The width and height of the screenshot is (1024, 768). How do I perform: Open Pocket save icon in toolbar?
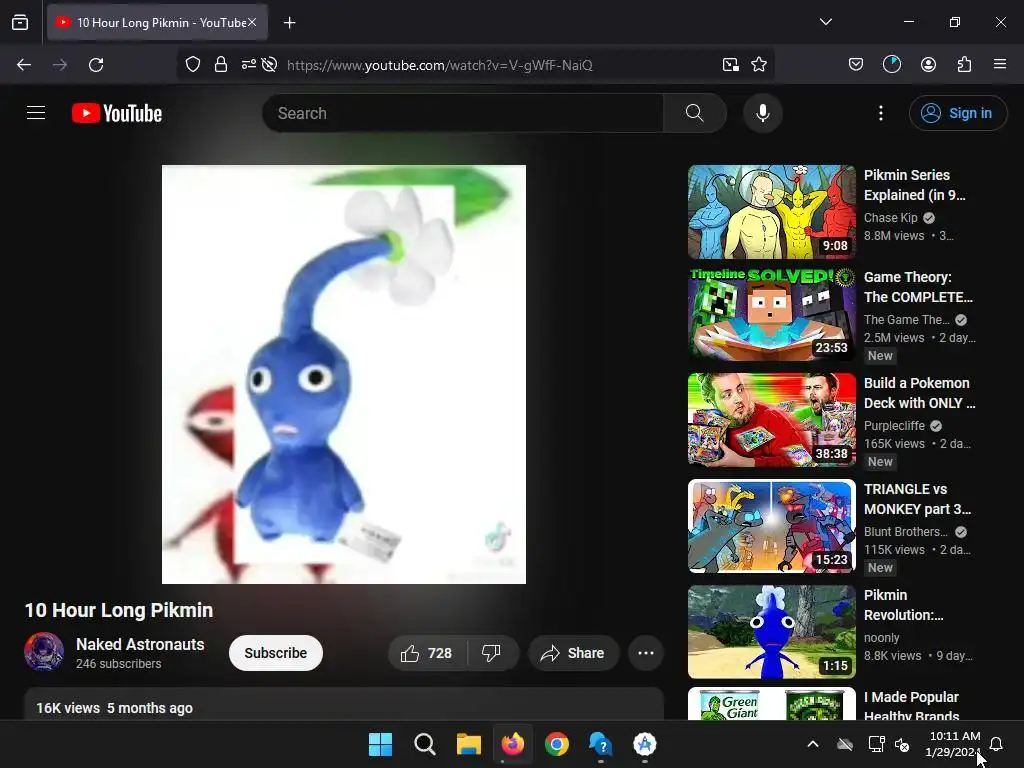click(x=856, y=65)
